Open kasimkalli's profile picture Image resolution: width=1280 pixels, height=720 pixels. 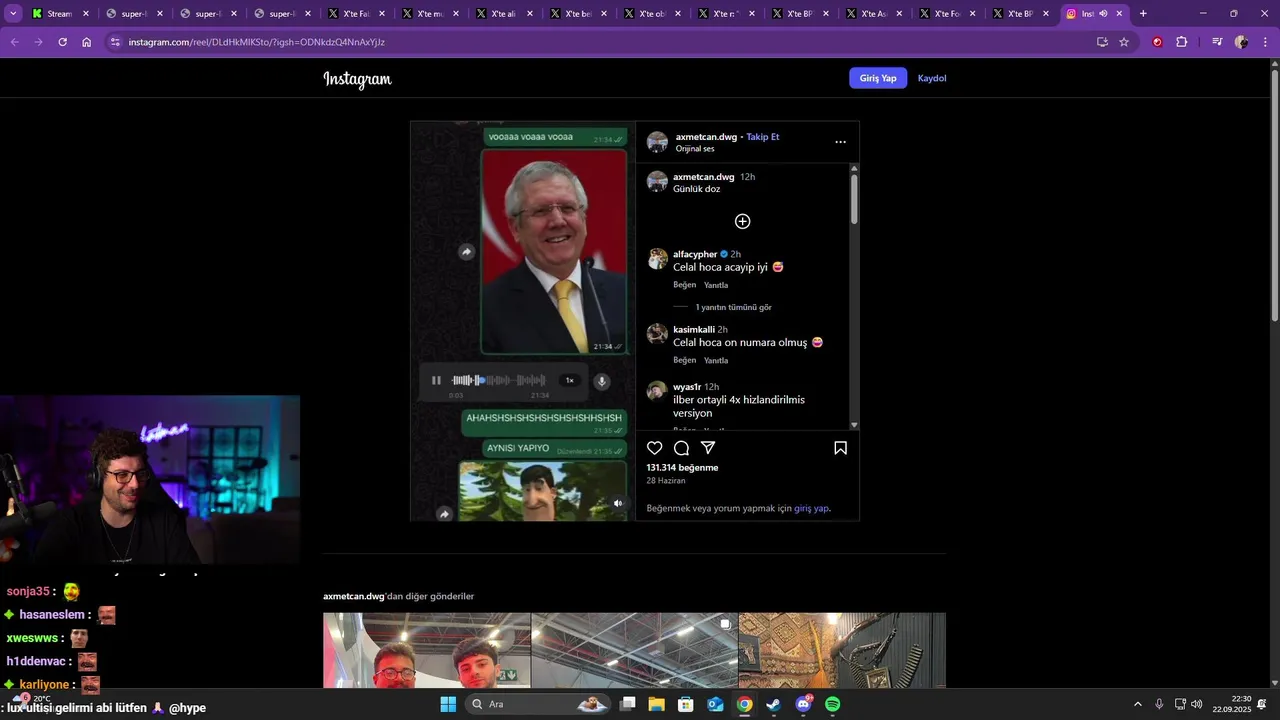[x=657, y=334]
